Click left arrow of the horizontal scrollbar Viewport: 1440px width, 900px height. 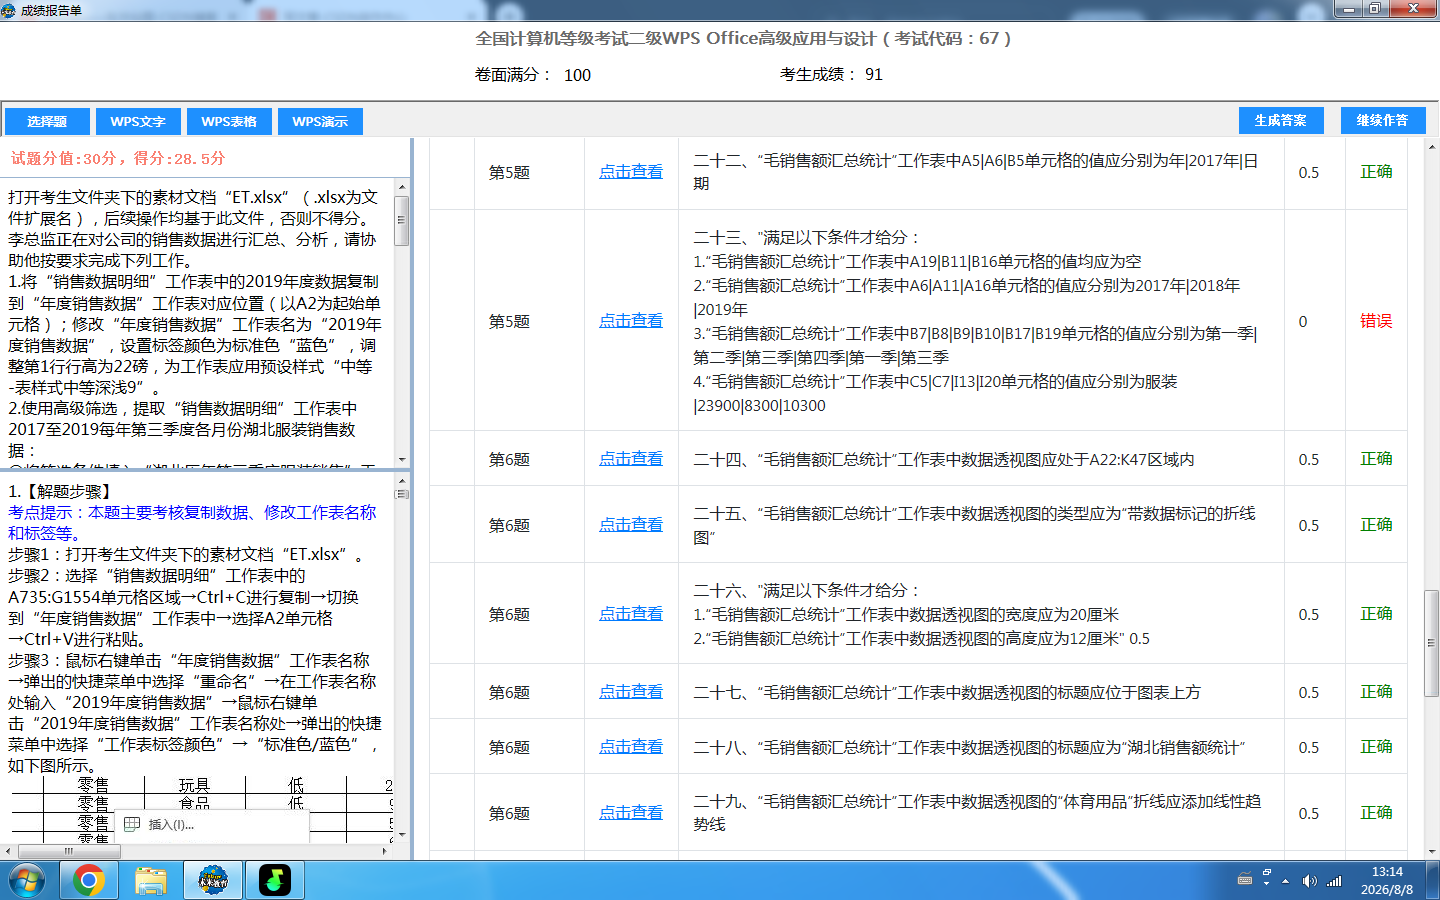tap(8, 852)
